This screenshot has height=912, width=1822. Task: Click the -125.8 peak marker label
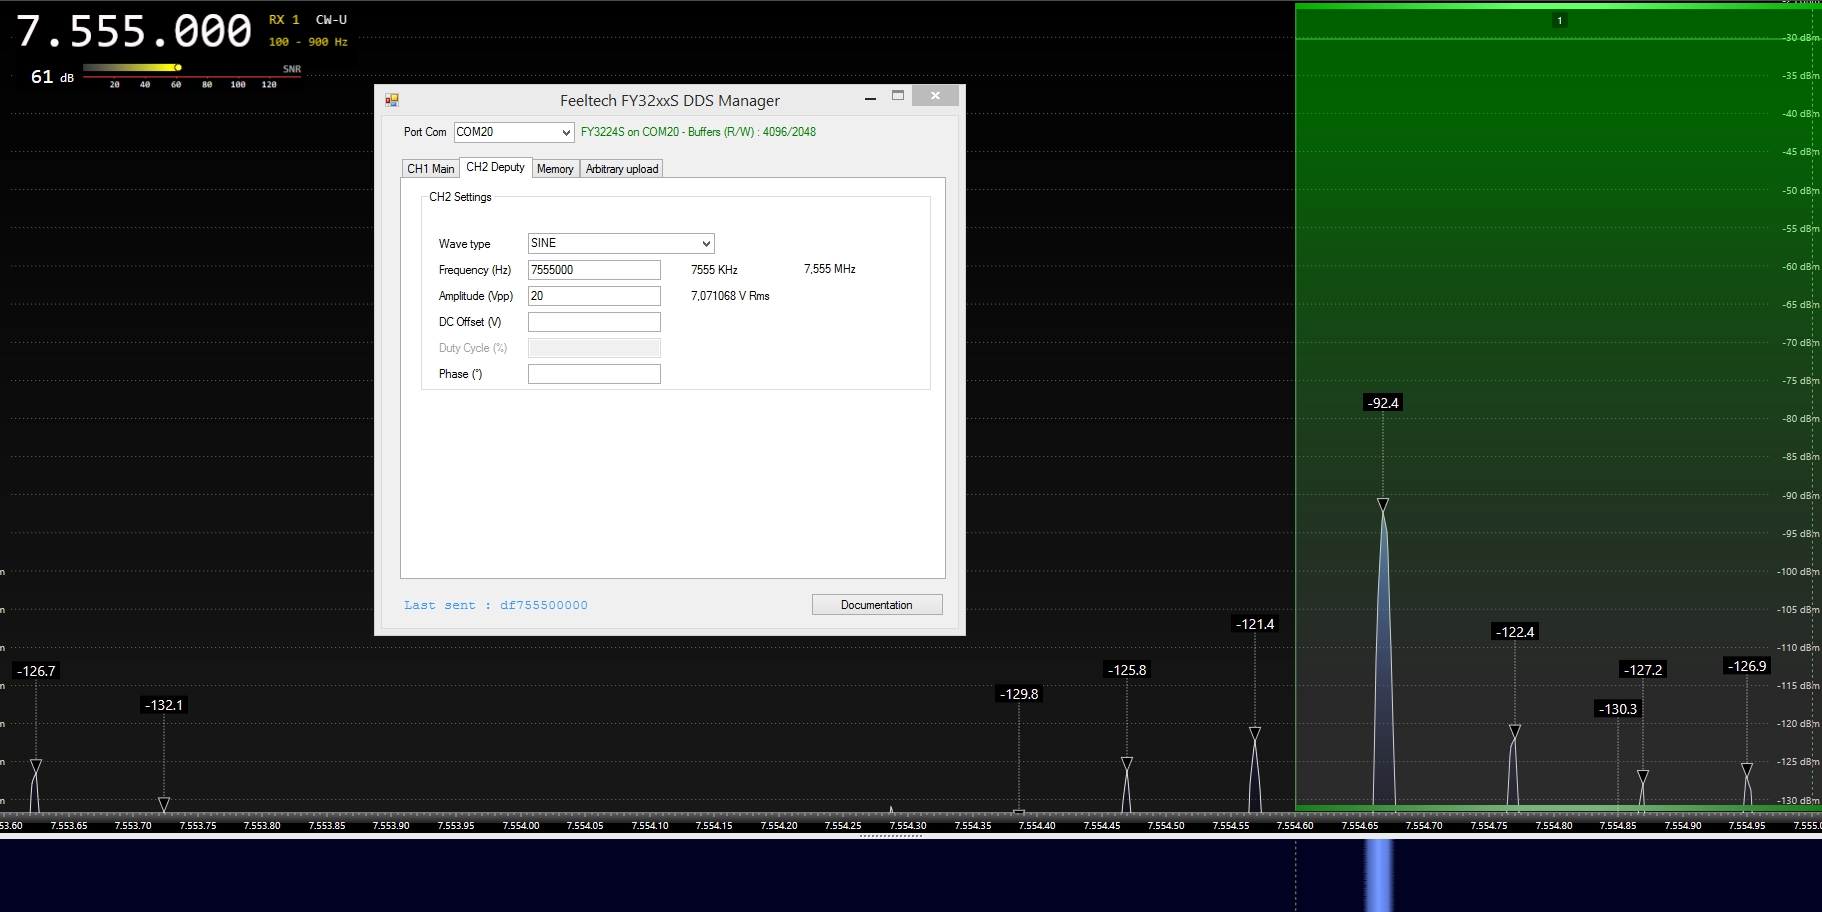(x=1127, y=670)
